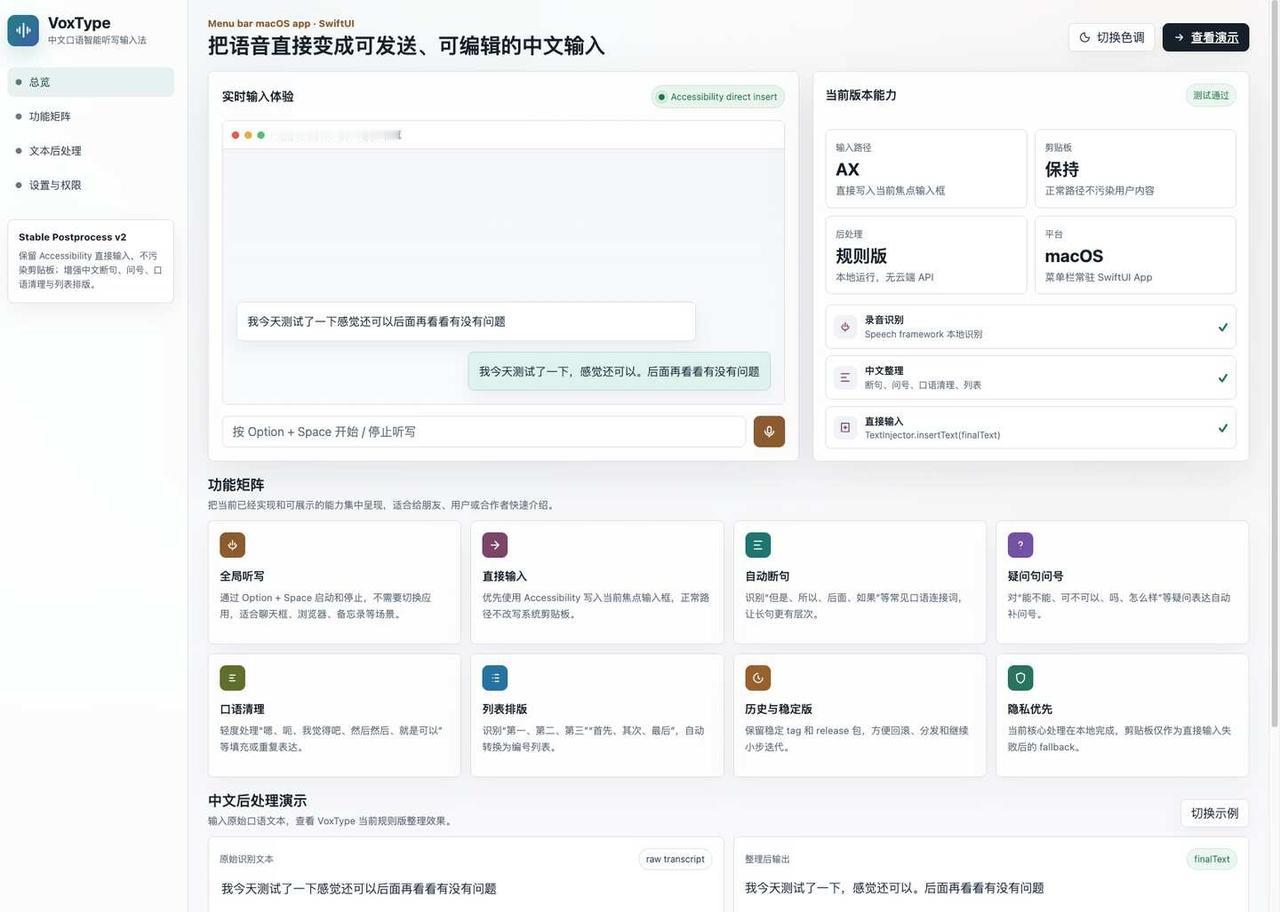The height and width of the screenshot is (912, 1280).
Task: Open the 总览 sidebar item
Action: pyautogui.click(x=91, y=82)
